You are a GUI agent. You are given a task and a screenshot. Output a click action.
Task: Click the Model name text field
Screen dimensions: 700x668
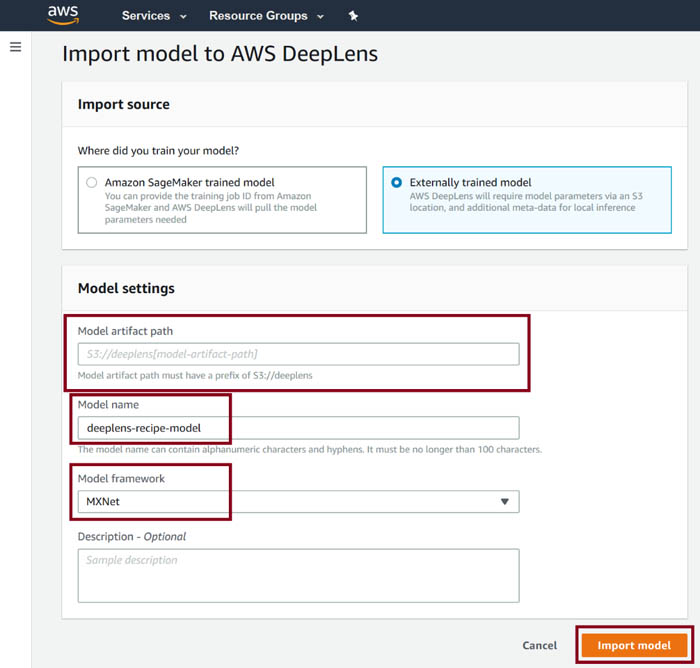298,428
